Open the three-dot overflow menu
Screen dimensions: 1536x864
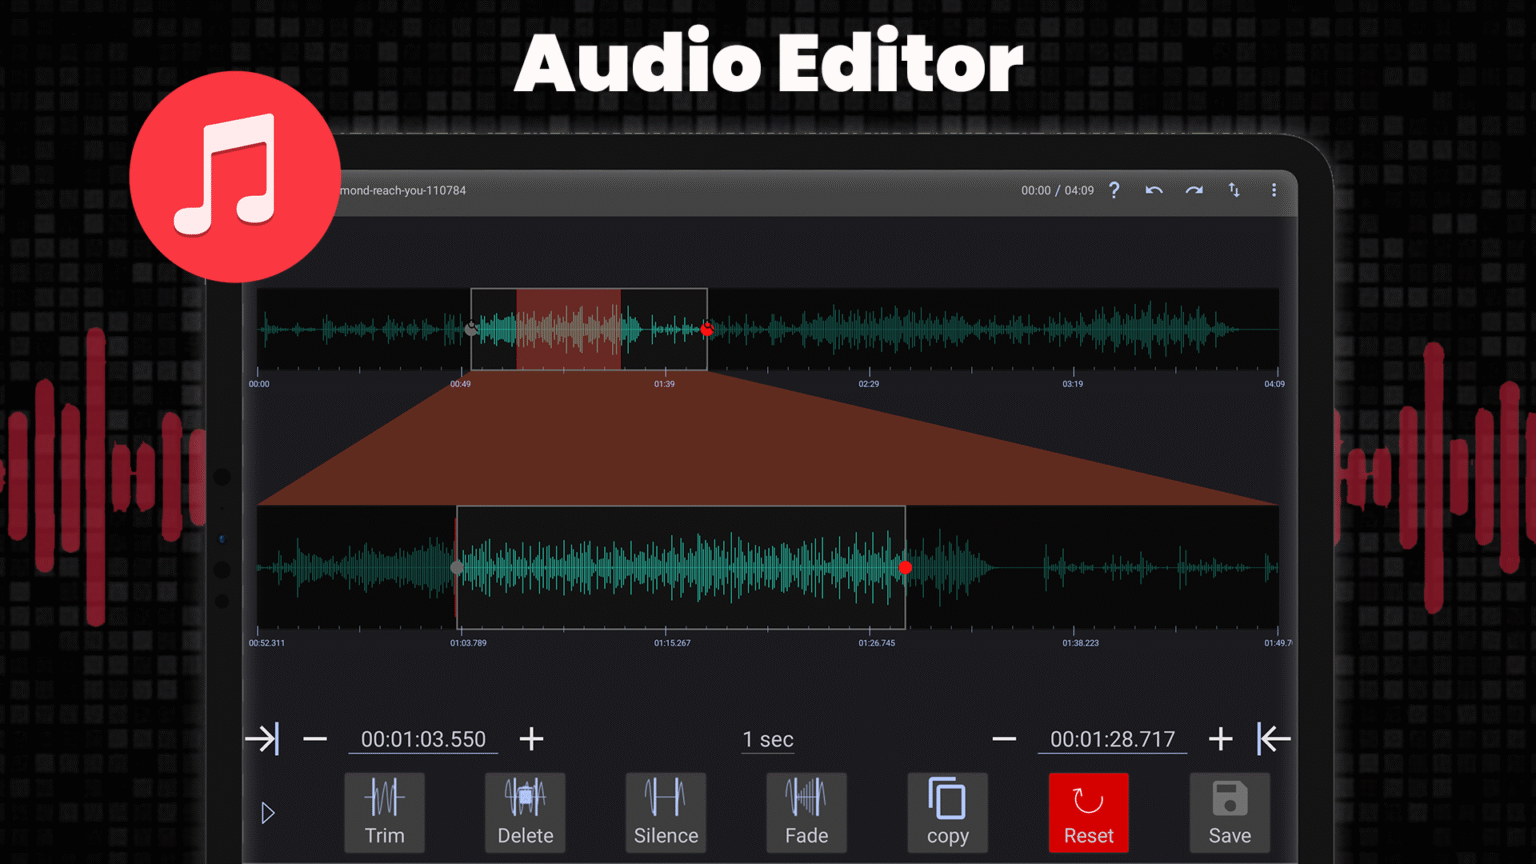click(x=1274, y=190)
